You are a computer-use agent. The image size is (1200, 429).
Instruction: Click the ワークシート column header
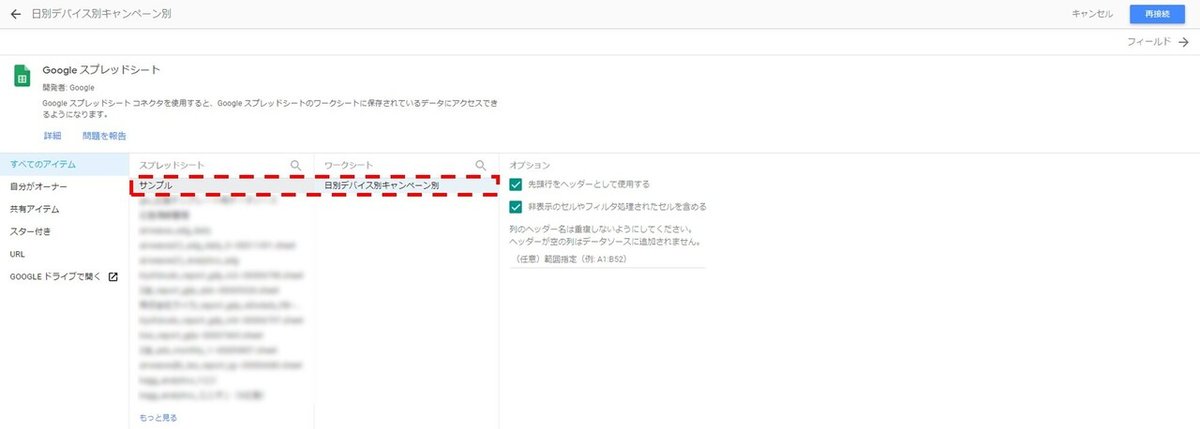[349, 164]
